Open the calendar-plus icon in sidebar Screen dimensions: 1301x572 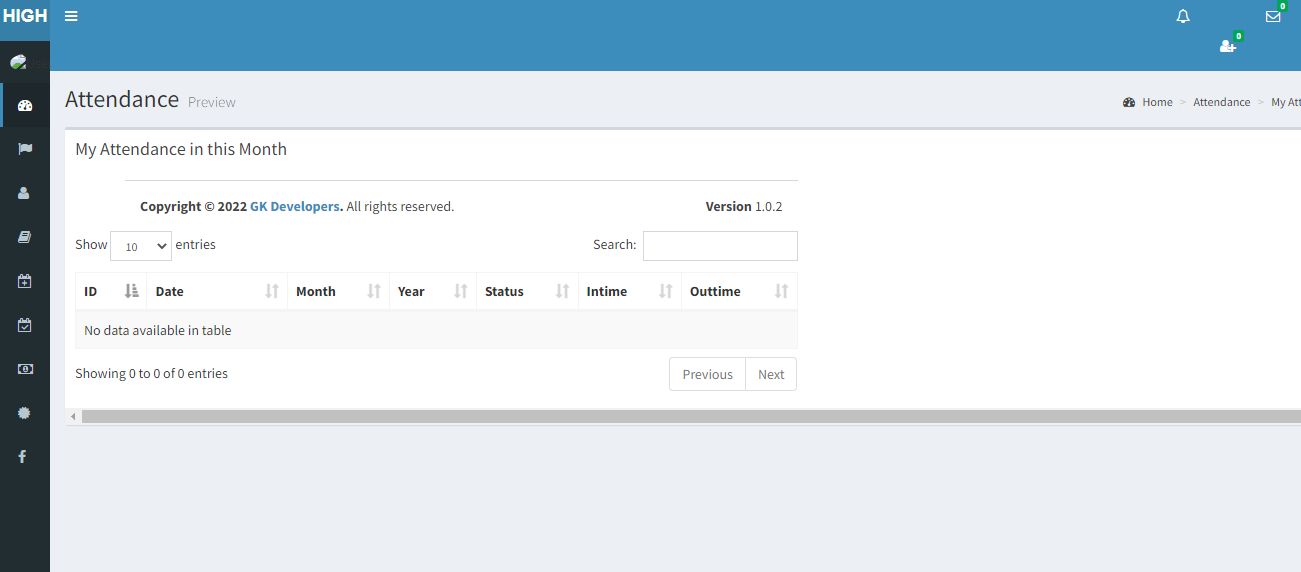click(25, 281)
